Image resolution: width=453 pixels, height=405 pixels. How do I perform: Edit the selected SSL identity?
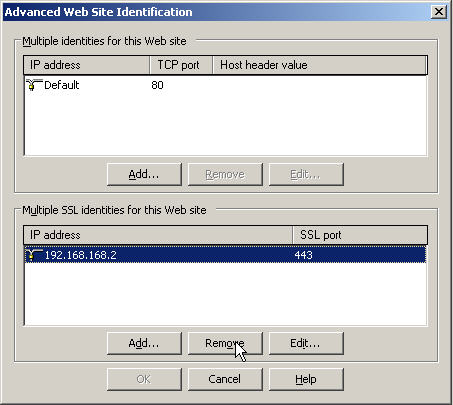[306, 343]
